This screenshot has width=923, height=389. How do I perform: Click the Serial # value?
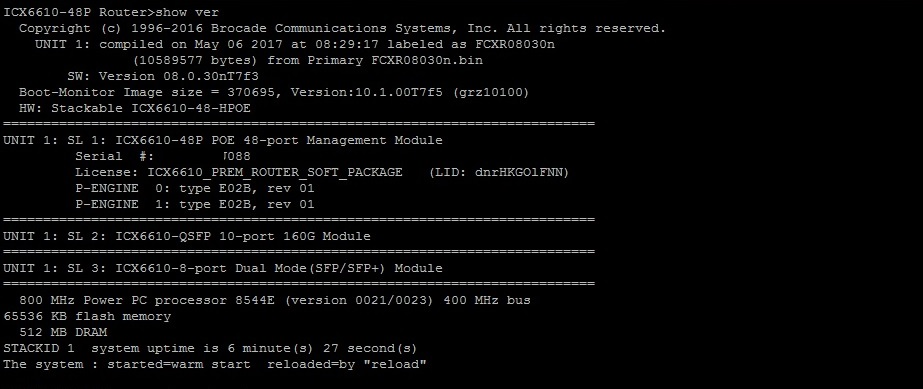pos(237,157)
